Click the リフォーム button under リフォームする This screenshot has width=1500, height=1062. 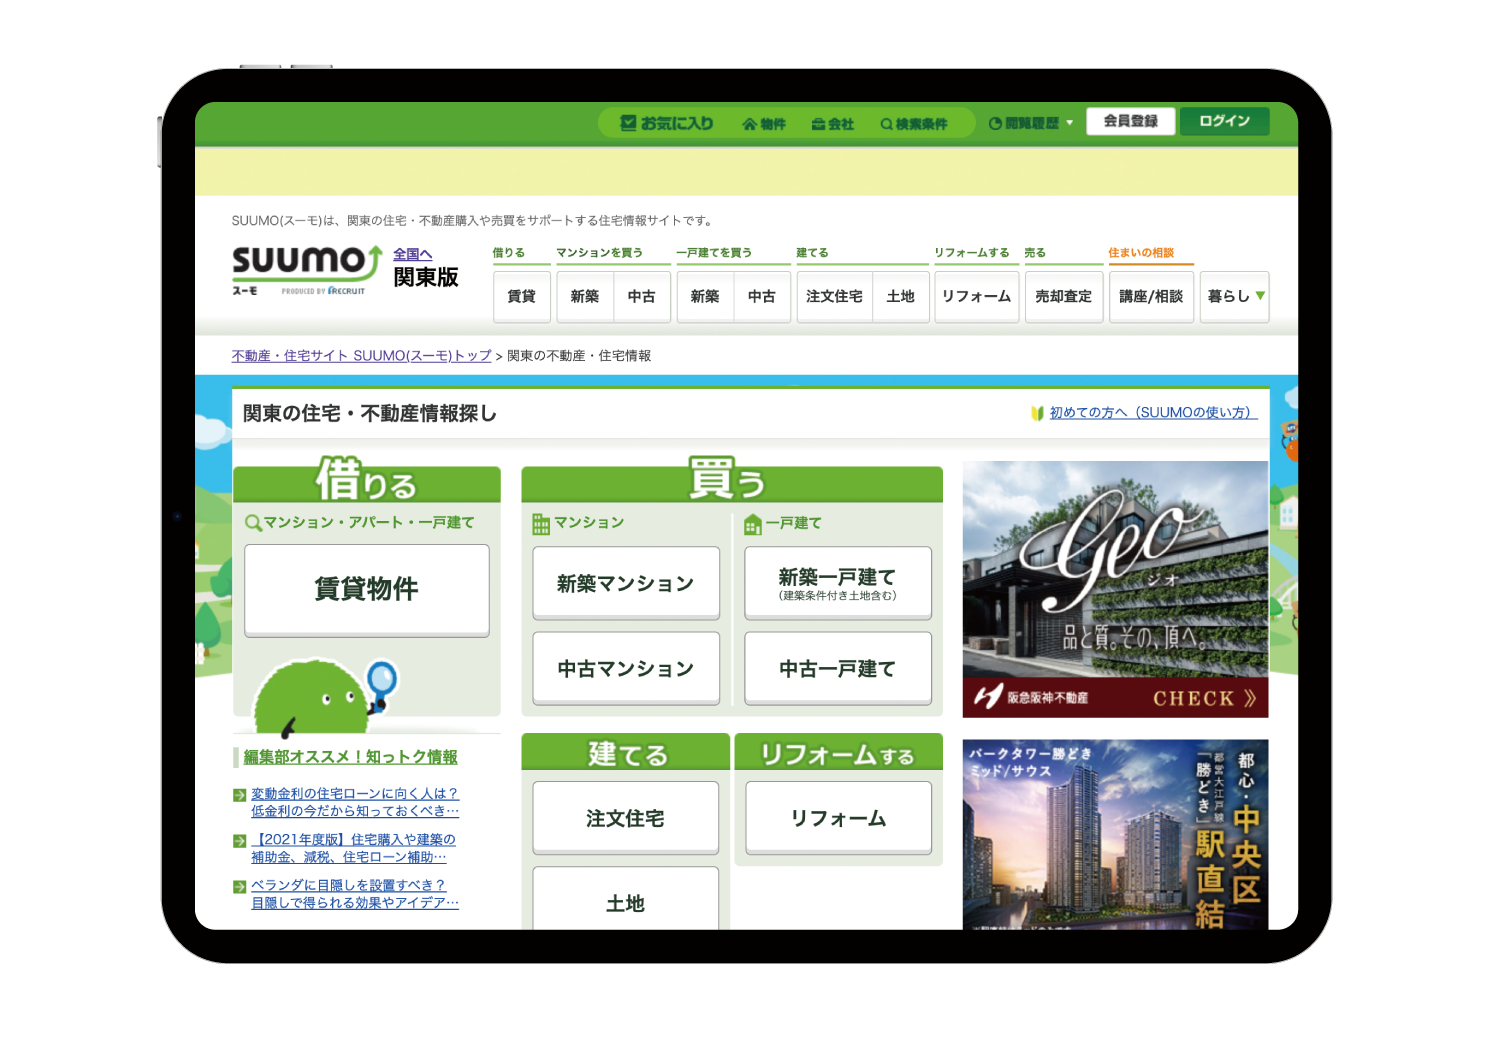(838, 818)
